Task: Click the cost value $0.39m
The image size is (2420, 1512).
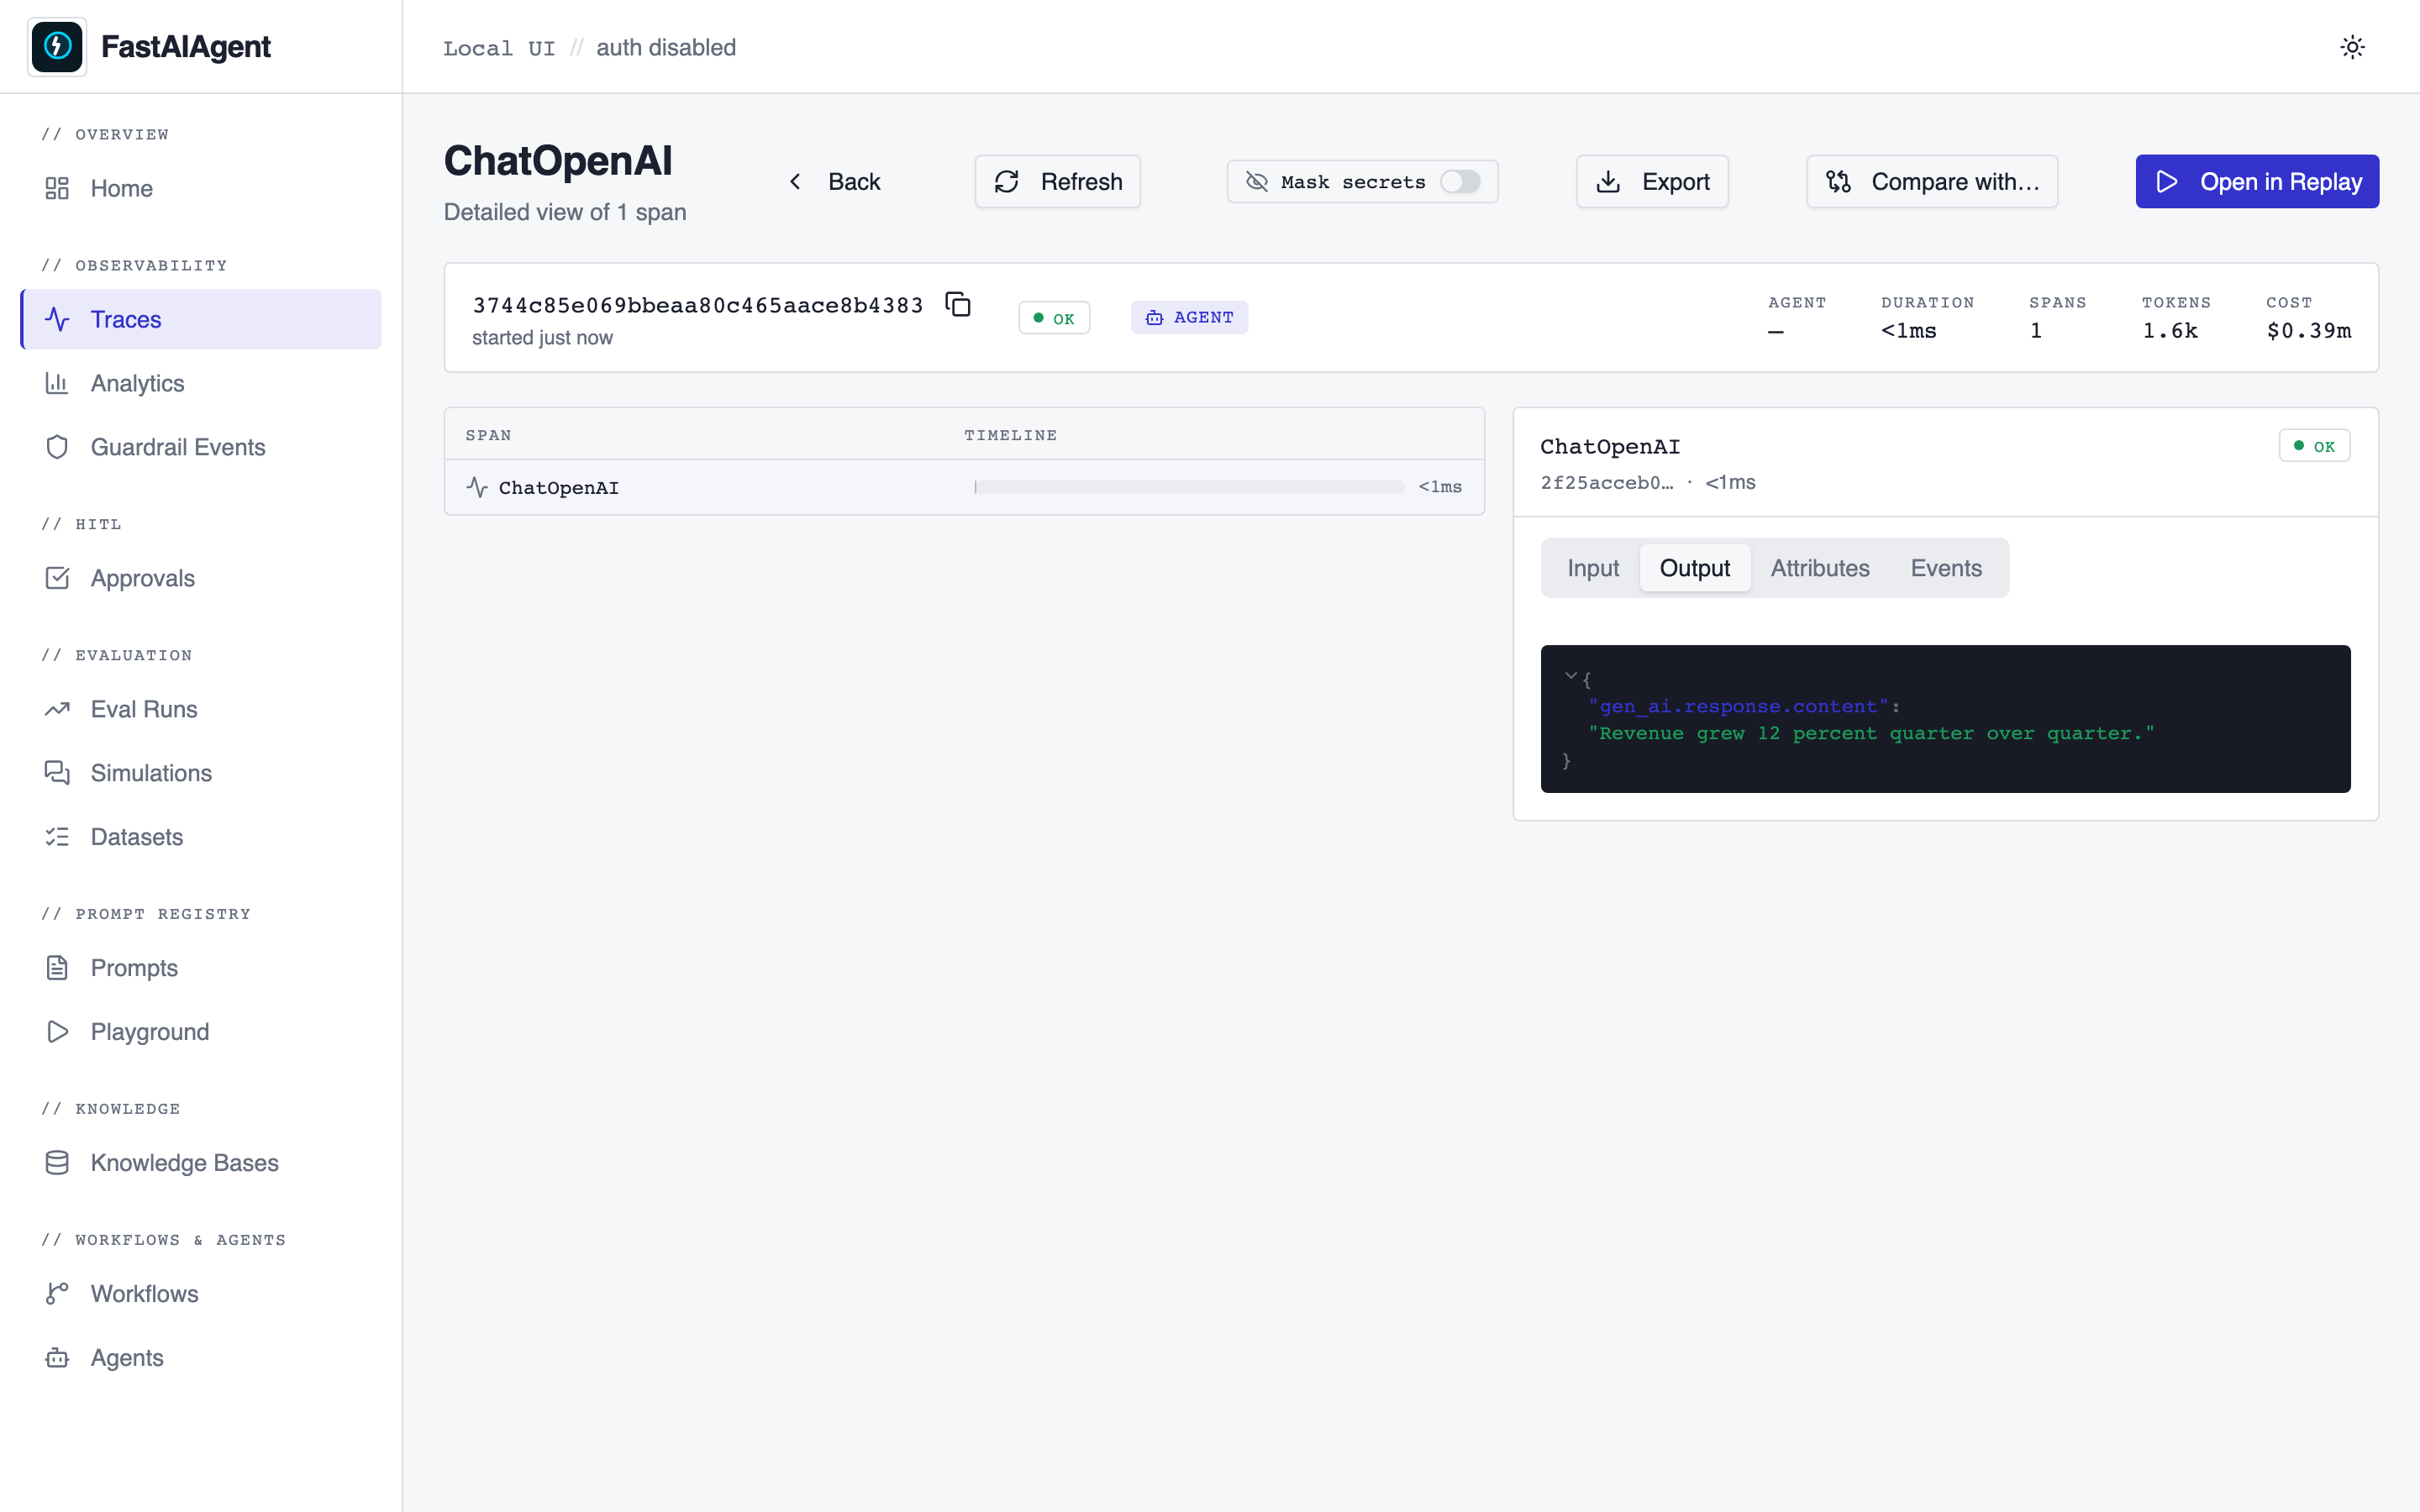Action: pos(2308,331)
